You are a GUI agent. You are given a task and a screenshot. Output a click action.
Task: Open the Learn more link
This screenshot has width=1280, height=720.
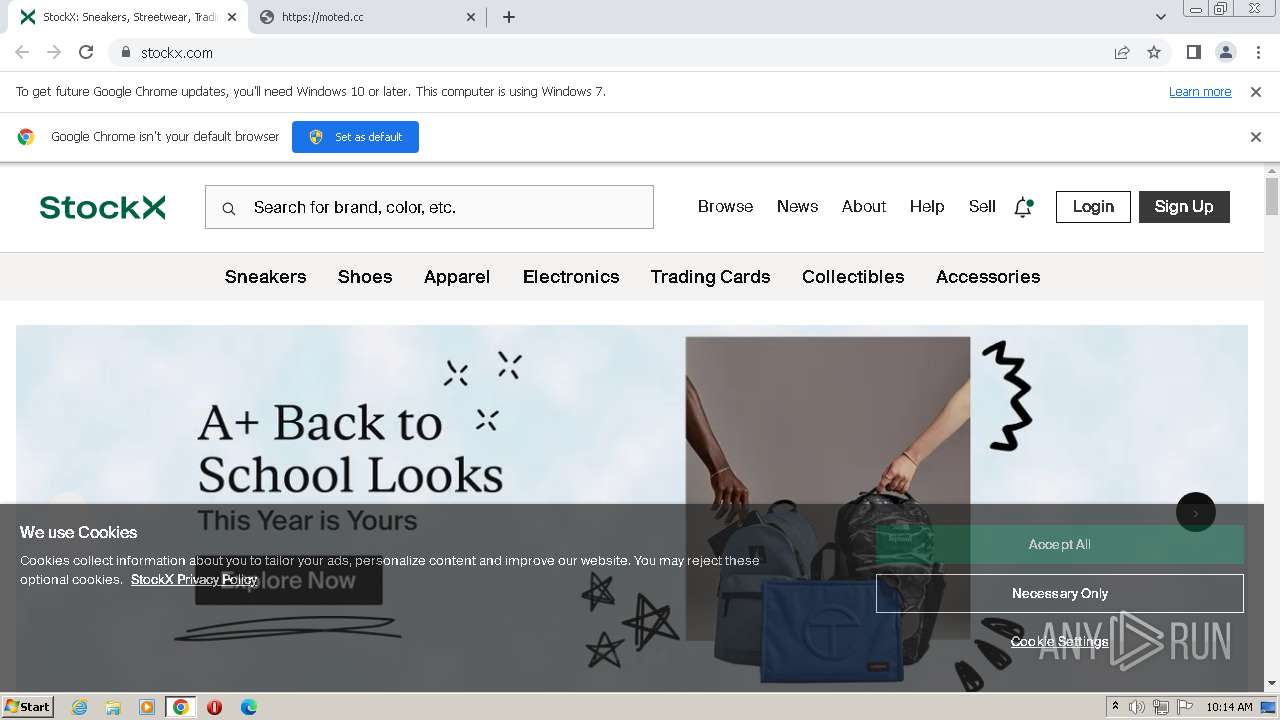tap(1200, 91)
